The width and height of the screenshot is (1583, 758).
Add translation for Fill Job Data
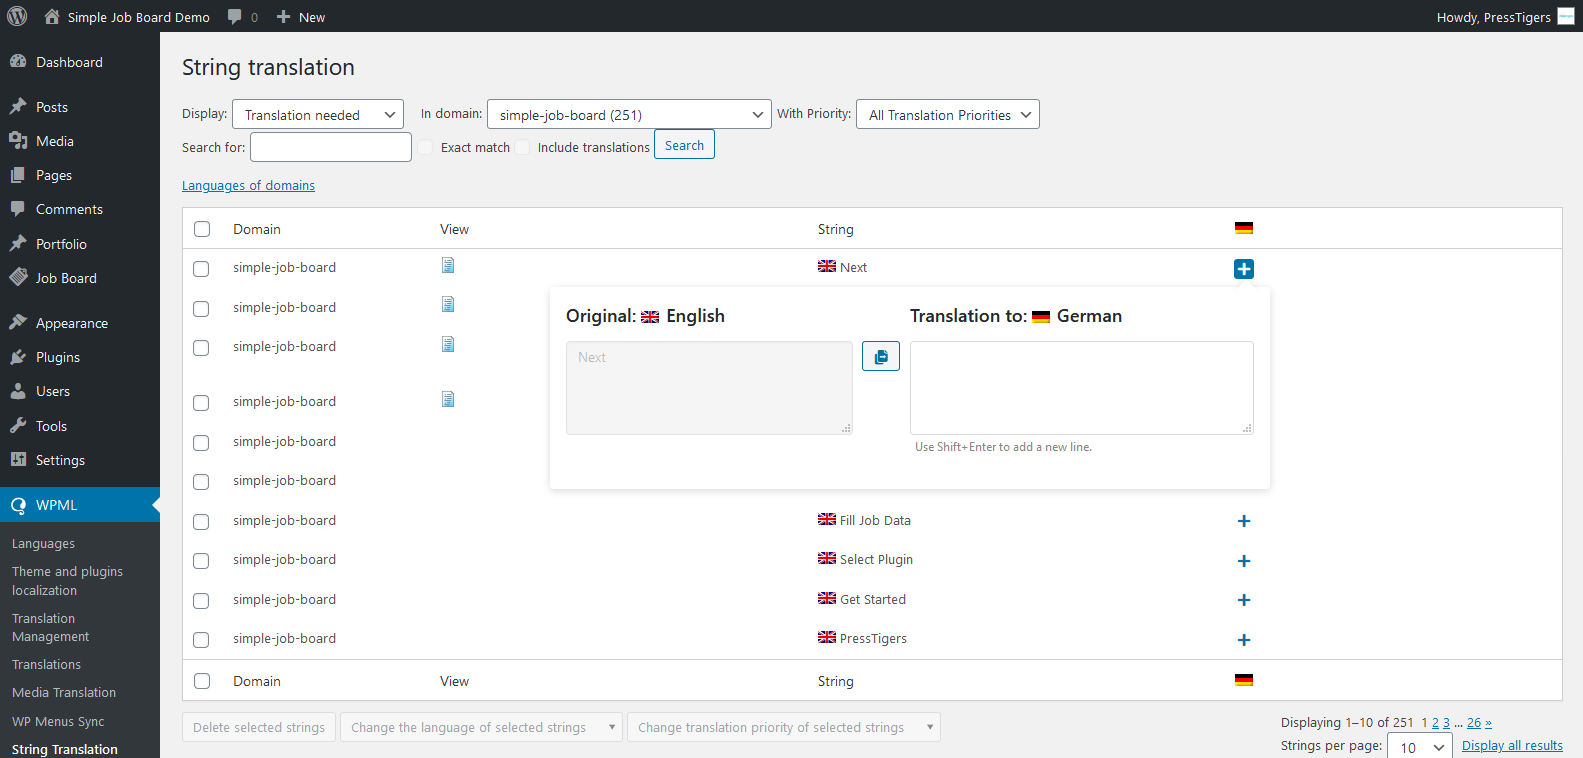(1244, 521)
